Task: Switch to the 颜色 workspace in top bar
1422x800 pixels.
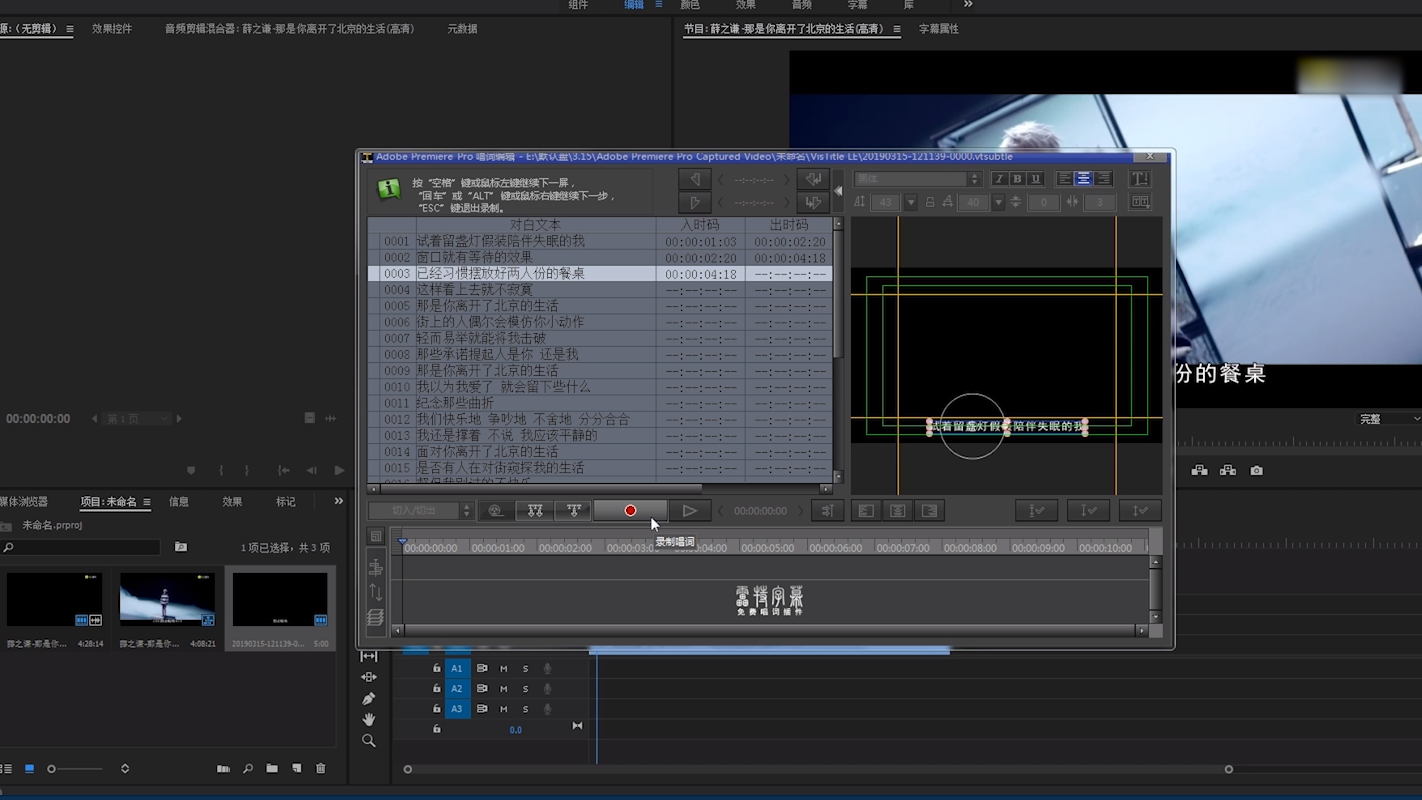Action: 690,5
